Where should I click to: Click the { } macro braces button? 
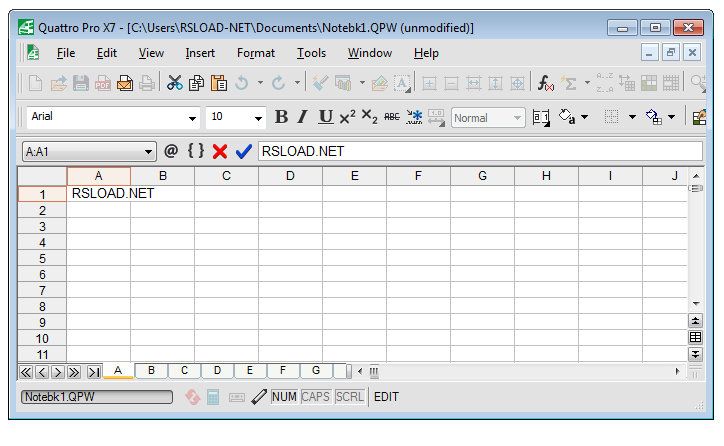(x=196, y=151)
